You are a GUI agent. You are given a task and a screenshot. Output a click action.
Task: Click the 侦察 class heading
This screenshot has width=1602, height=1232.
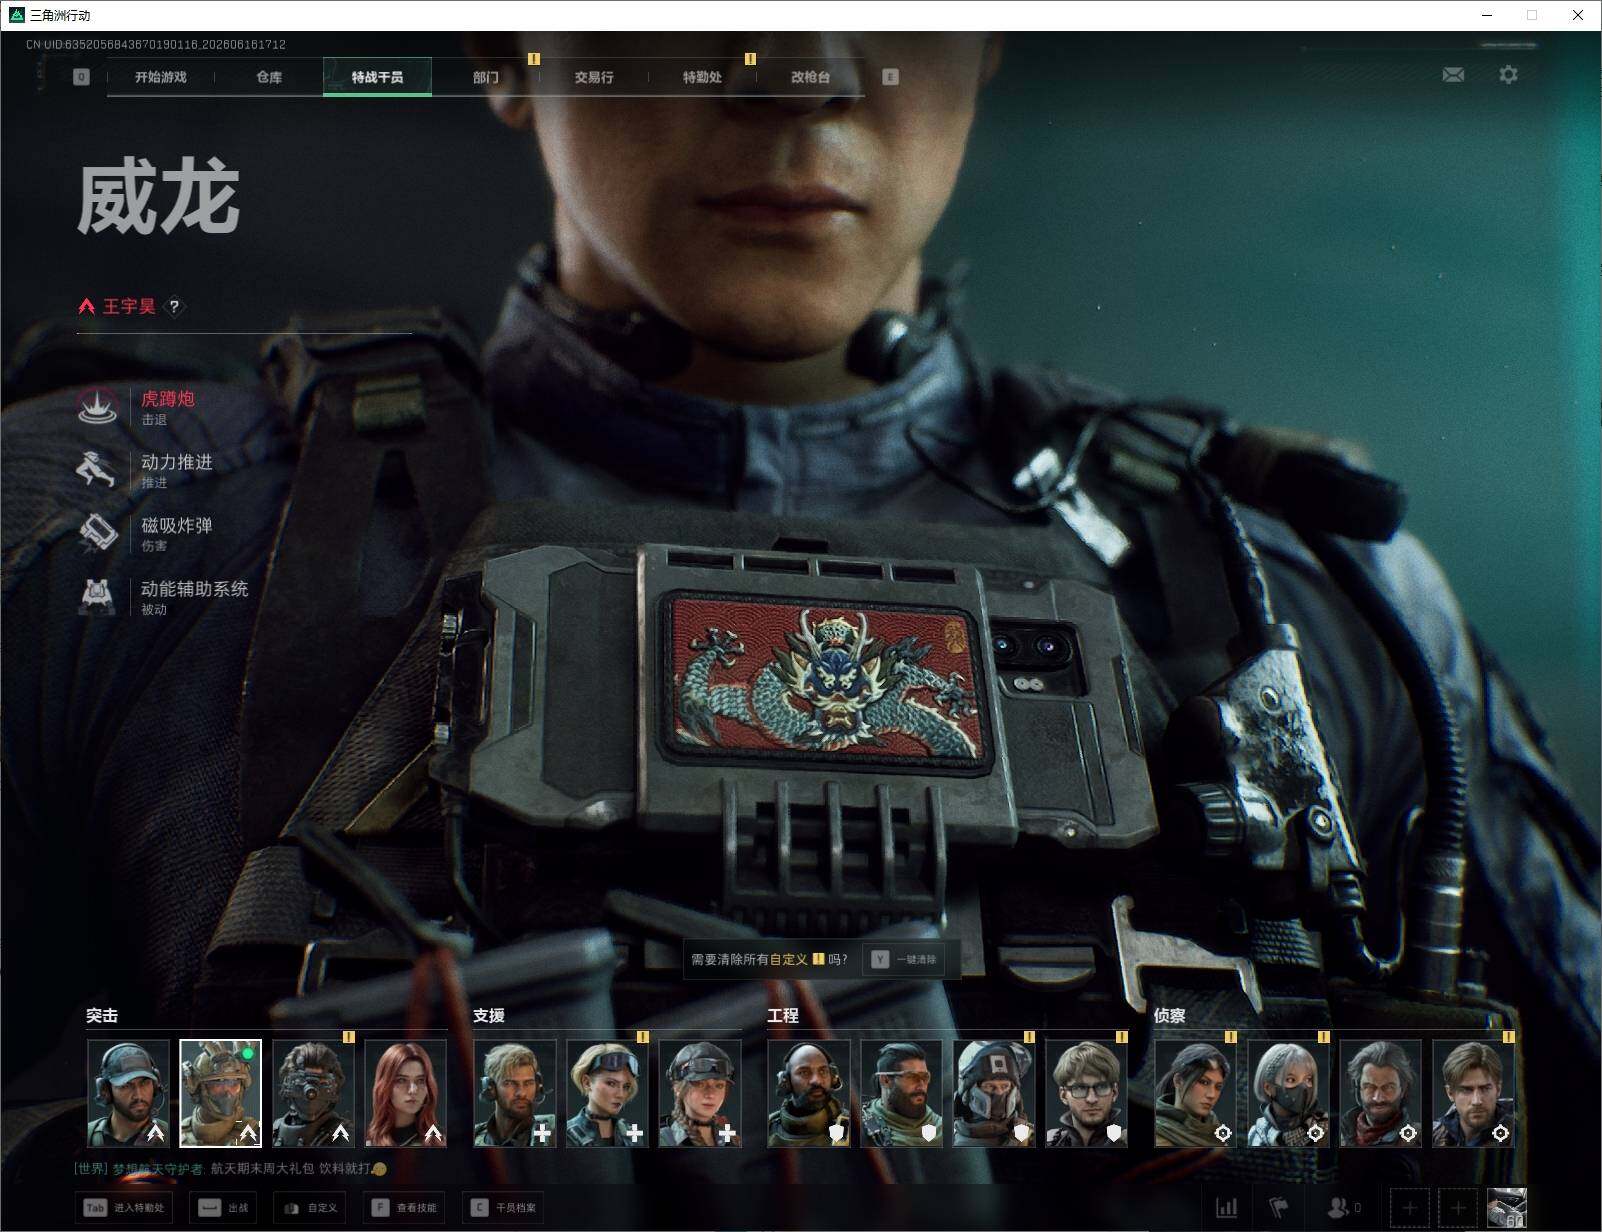coord(1170,1016)
